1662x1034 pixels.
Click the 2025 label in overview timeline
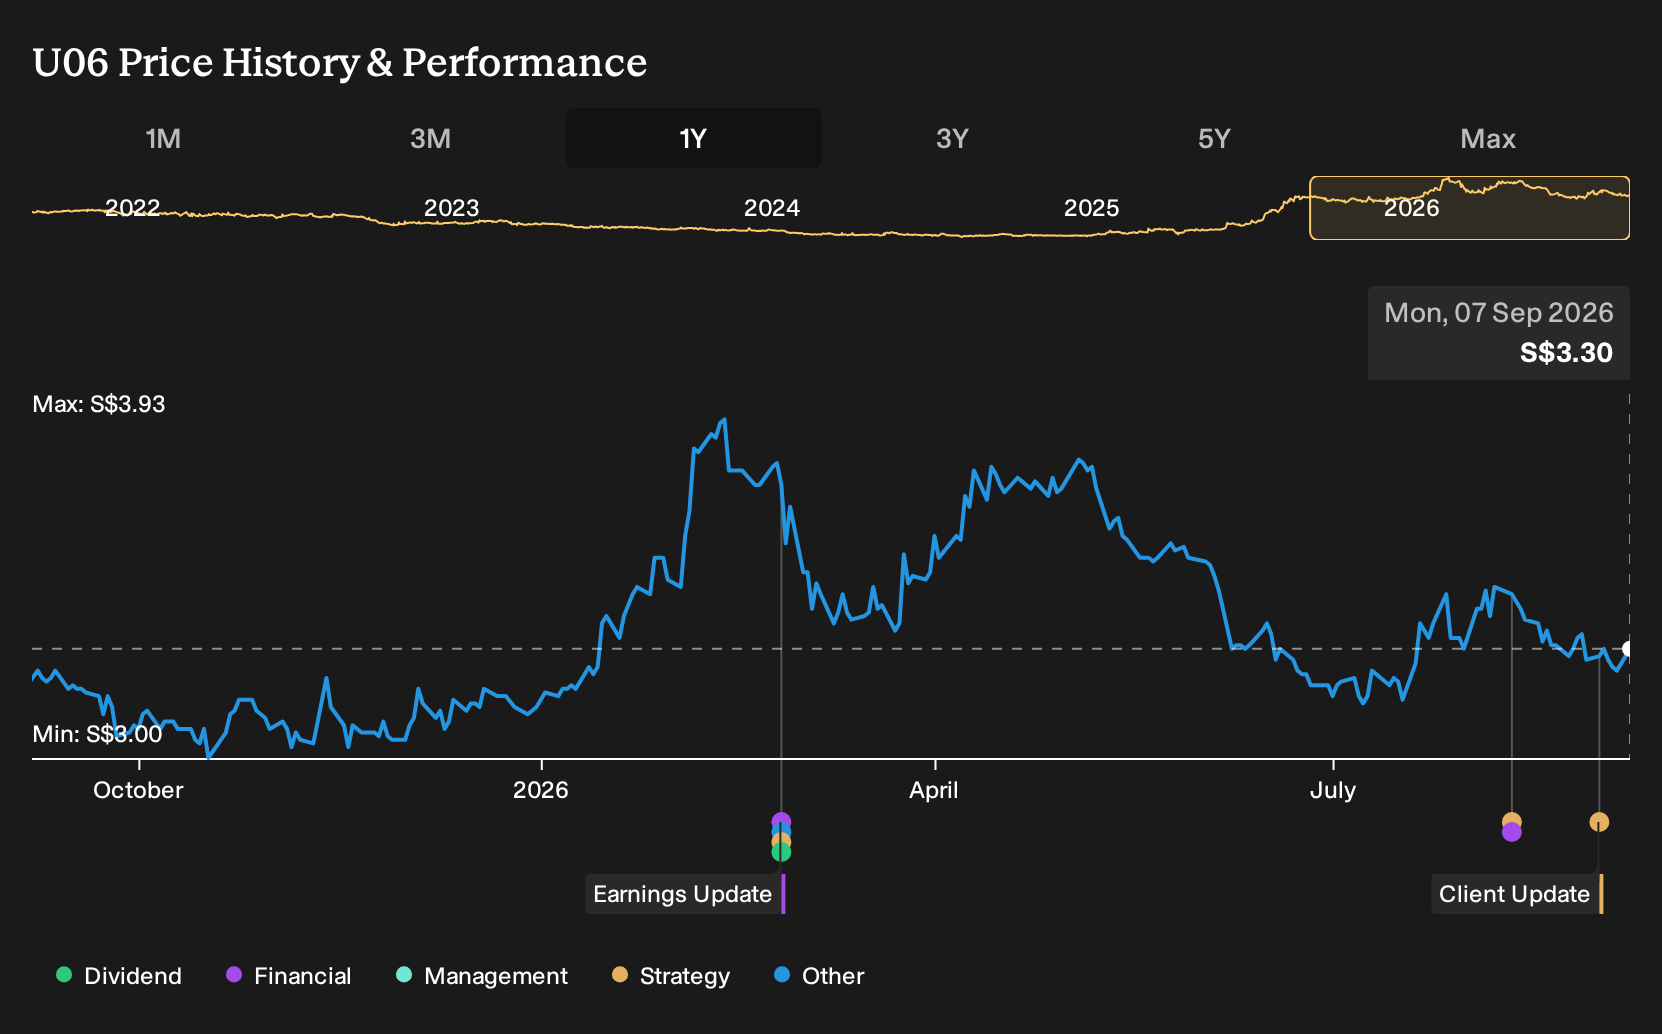tap(1092, 208)
